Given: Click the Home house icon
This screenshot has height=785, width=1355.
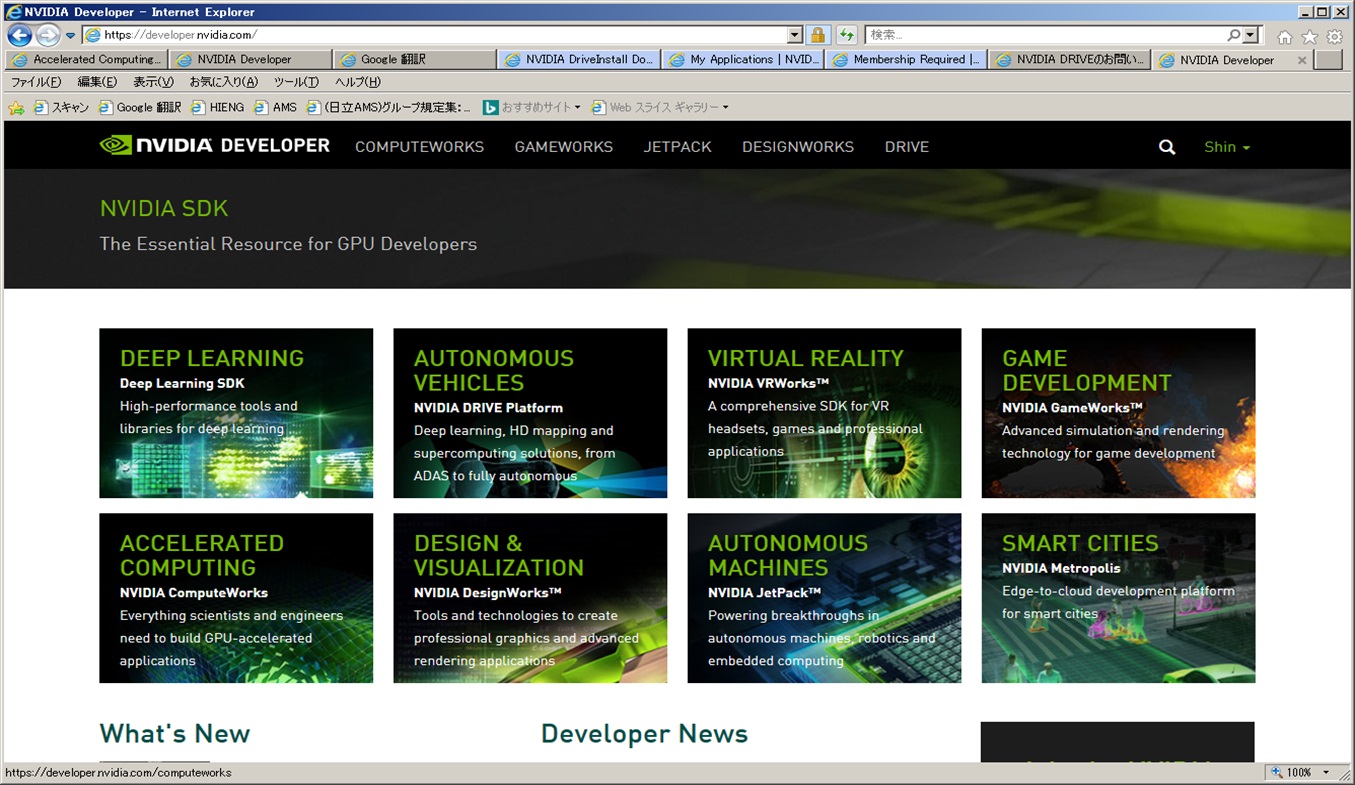Looking at the screenshot, I should click(1285, 37).
